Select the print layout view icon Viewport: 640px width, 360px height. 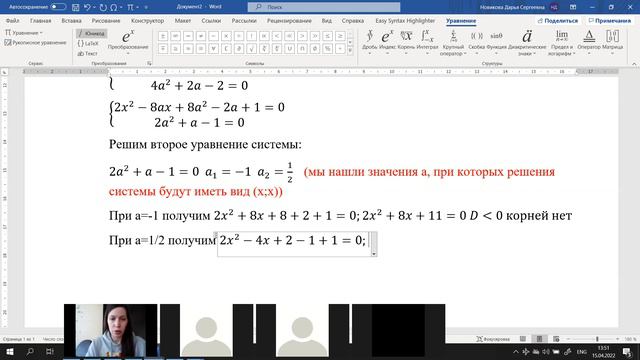pyautogui.click(x=539, y=339)
